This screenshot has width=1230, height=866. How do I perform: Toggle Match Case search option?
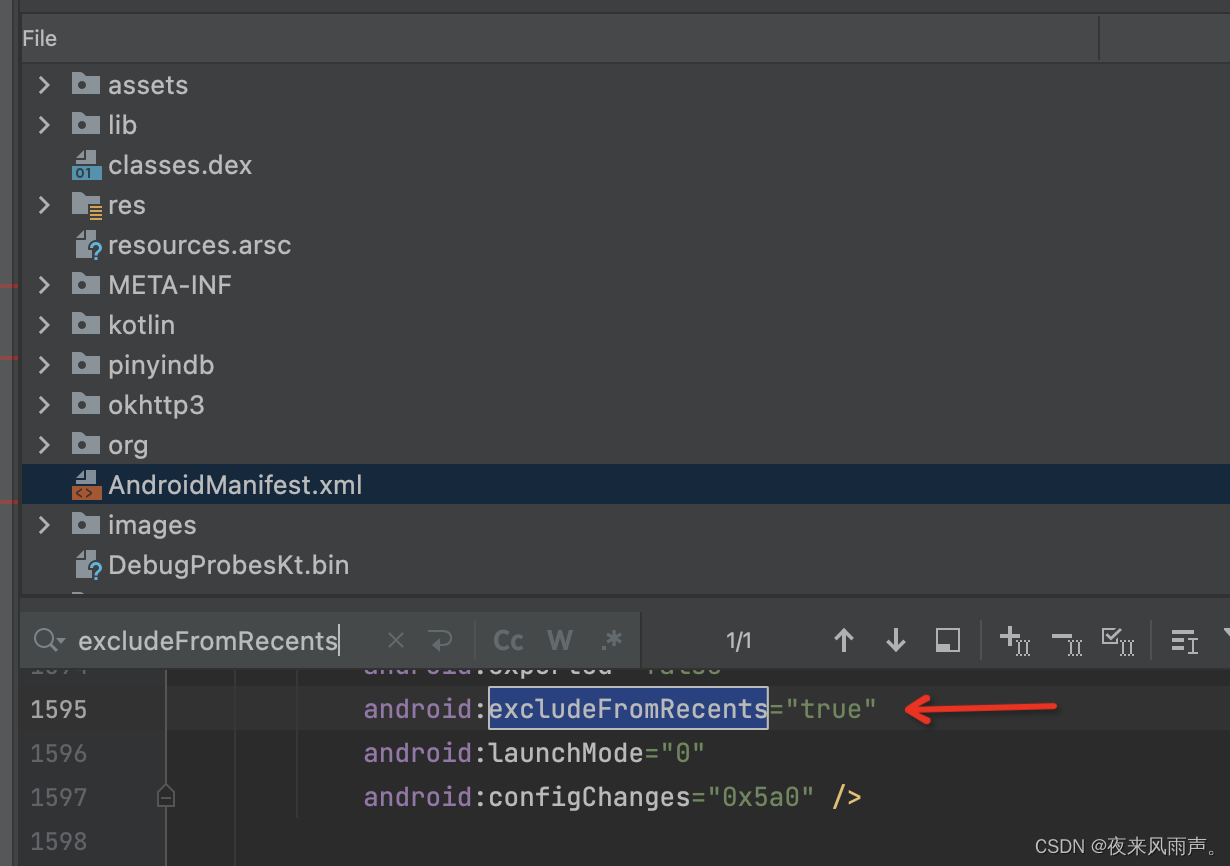pos(509,640)
